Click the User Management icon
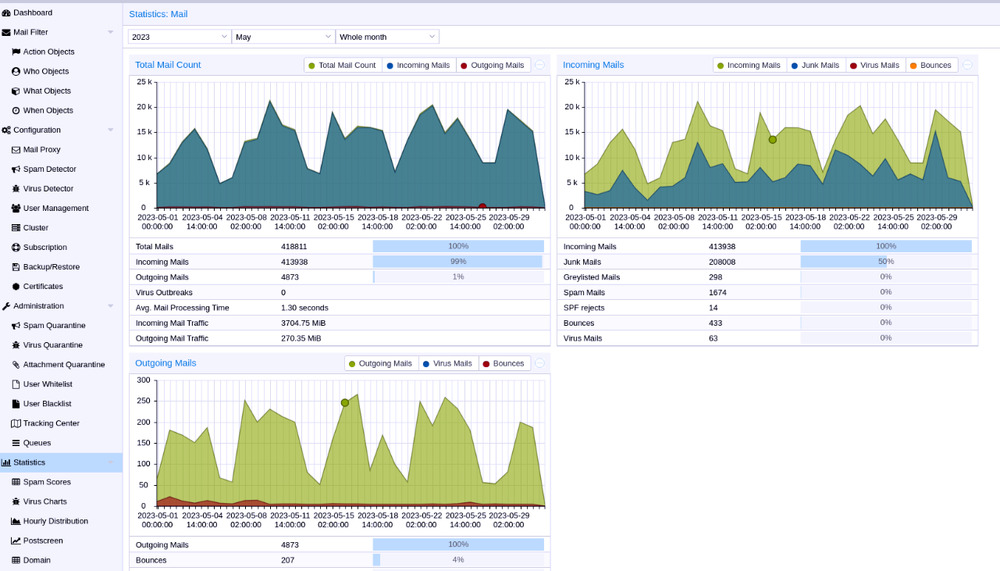This screenshot has height=571, width=1000. pos(16,208)
